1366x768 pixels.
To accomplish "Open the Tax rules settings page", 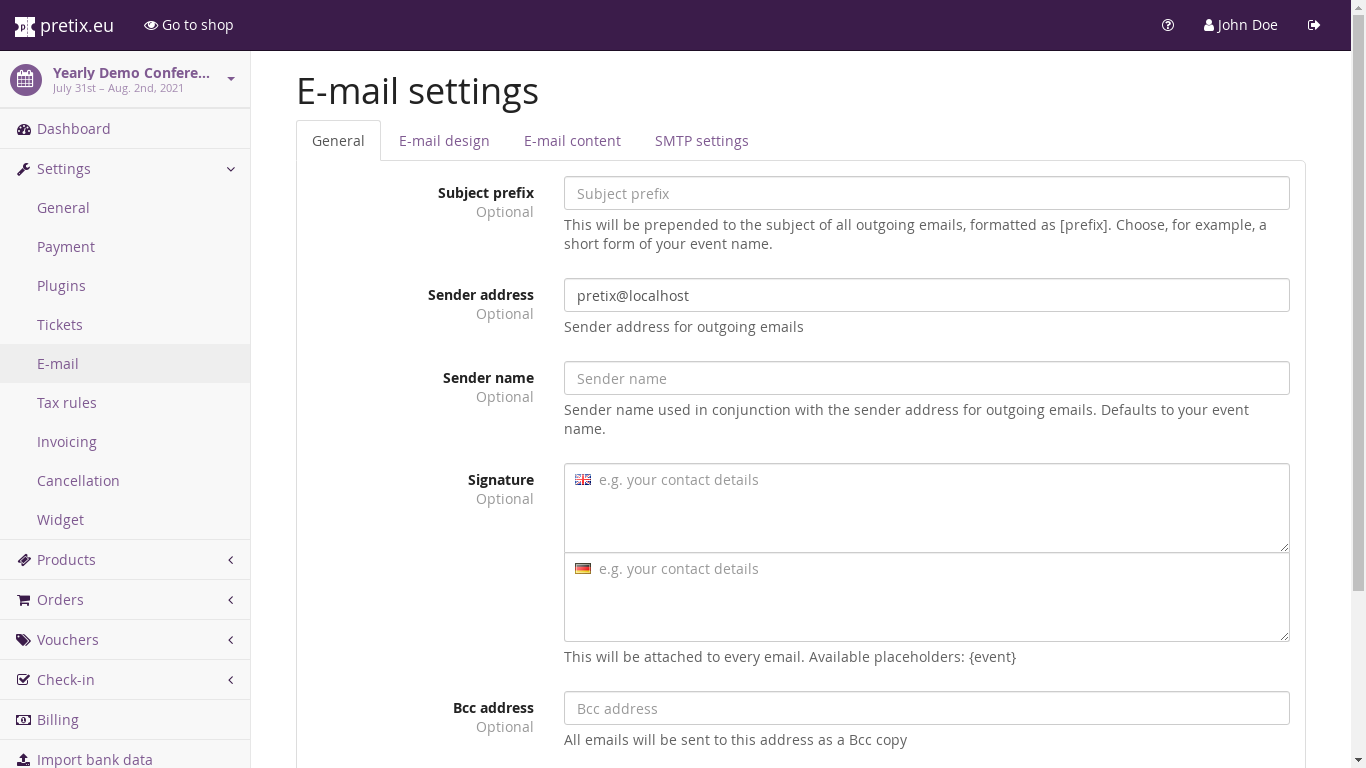I will tap(67, 403).
